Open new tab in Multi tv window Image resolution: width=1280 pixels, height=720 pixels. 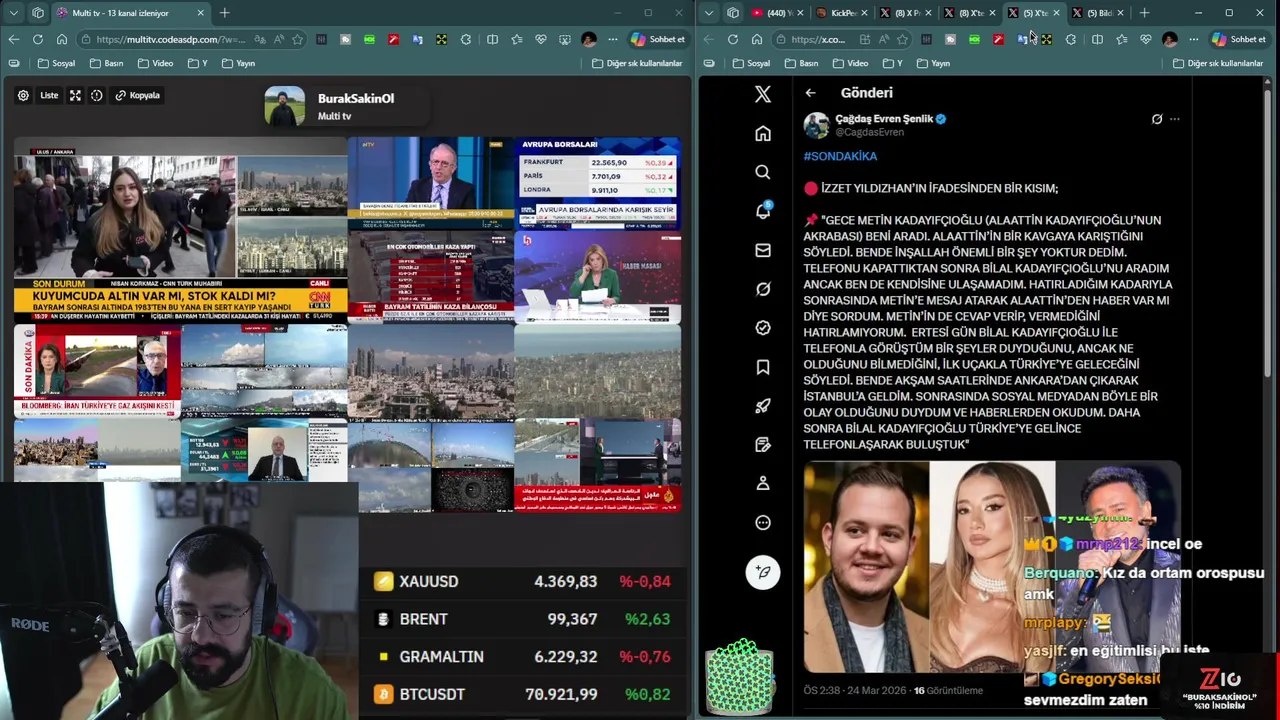click(225, 13)
